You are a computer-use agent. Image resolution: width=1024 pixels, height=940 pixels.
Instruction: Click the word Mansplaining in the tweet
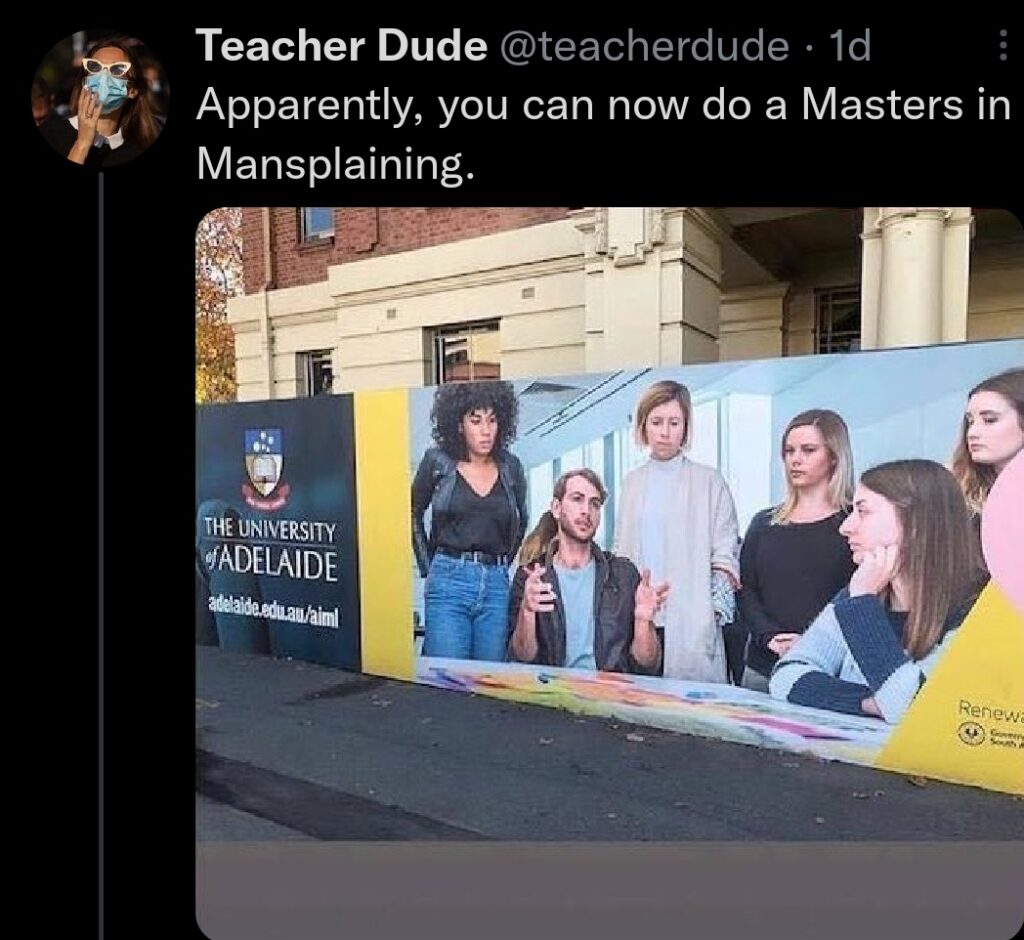pos(335,163)
